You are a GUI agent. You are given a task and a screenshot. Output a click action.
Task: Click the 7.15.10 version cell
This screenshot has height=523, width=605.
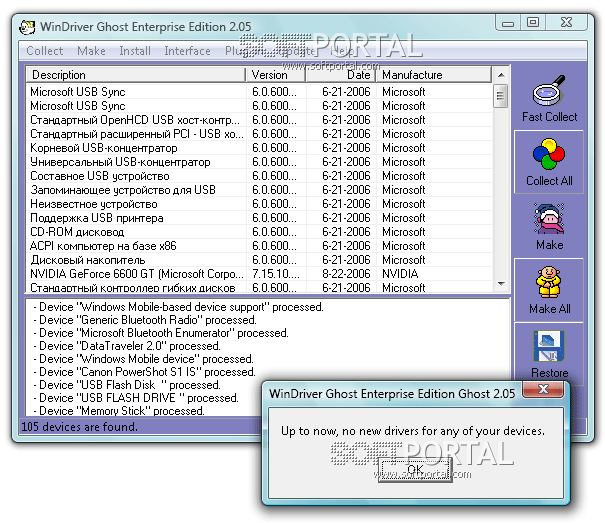click(276, 274)
